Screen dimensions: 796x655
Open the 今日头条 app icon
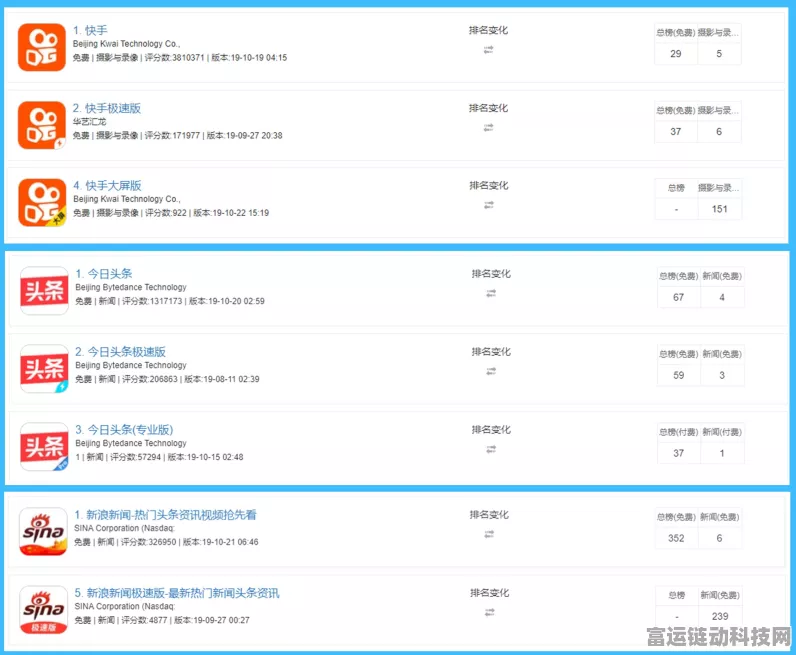[44, 291]
